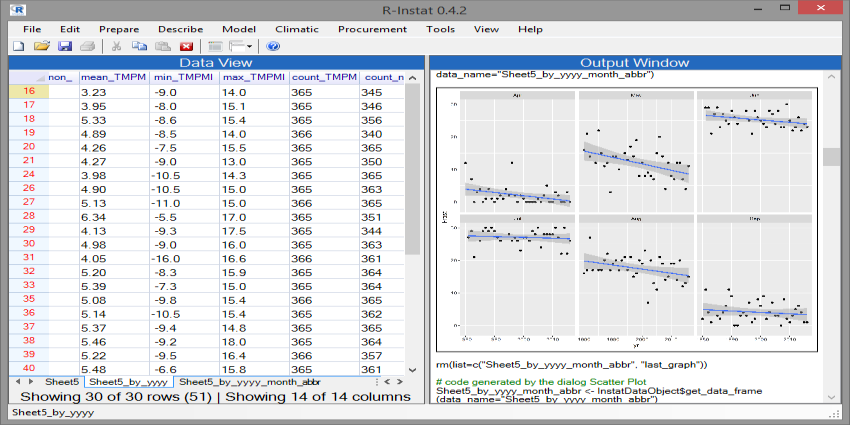
Task: Click the Data View scroll up arrow
Action: click(412, 78)
